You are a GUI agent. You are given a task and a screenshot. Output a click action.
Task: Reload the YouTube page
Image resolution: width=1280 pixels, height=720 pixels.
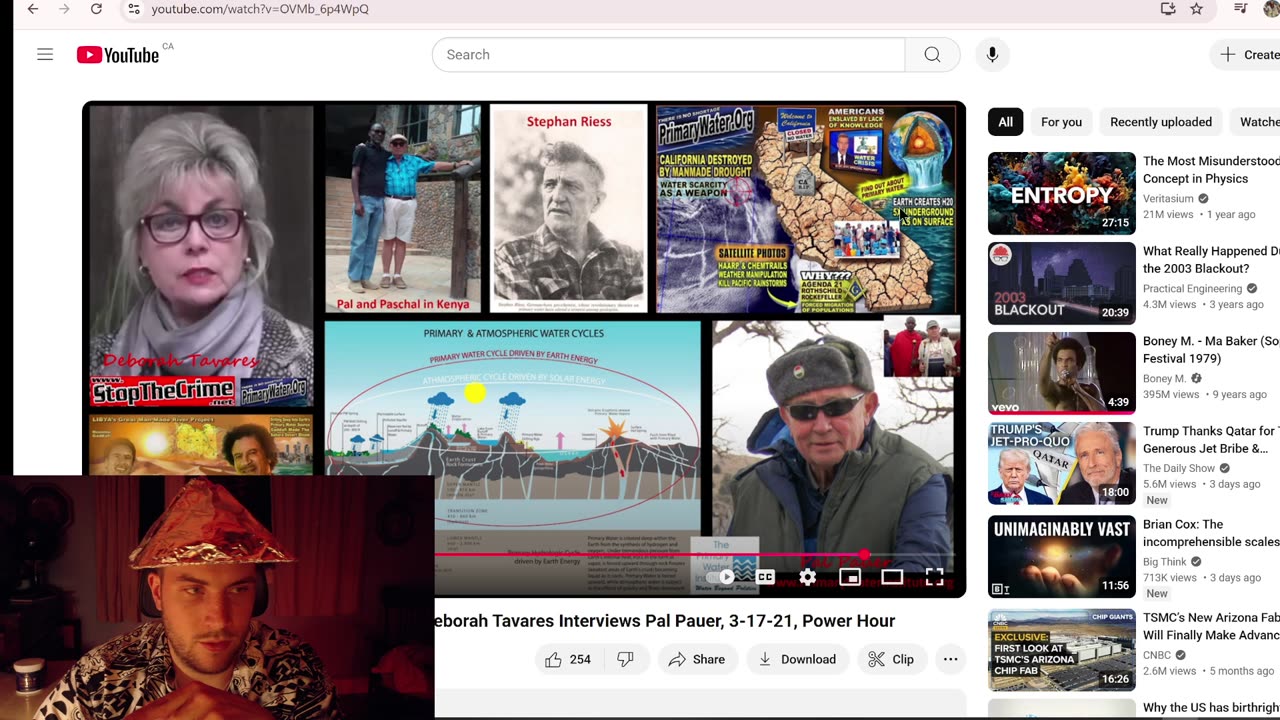coord(96,9)
